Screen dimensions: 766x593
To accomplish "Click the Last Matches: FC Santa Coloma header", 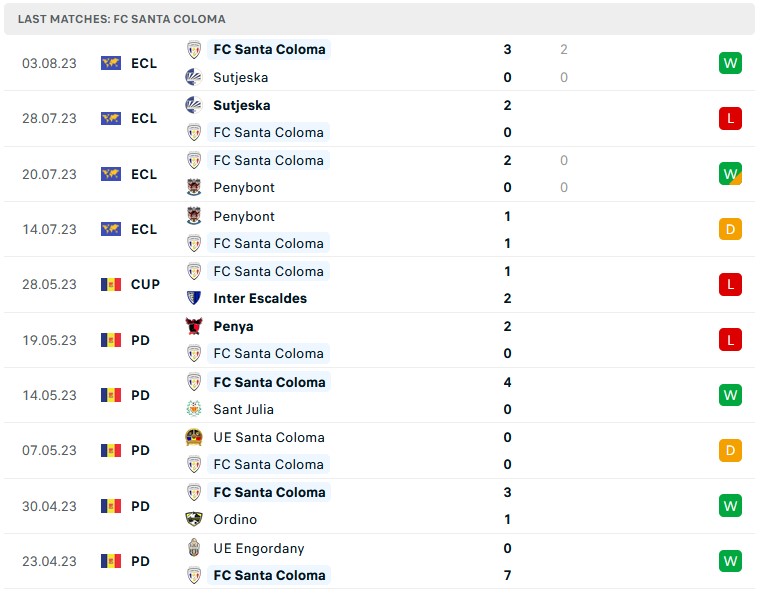I will (122, 19).
